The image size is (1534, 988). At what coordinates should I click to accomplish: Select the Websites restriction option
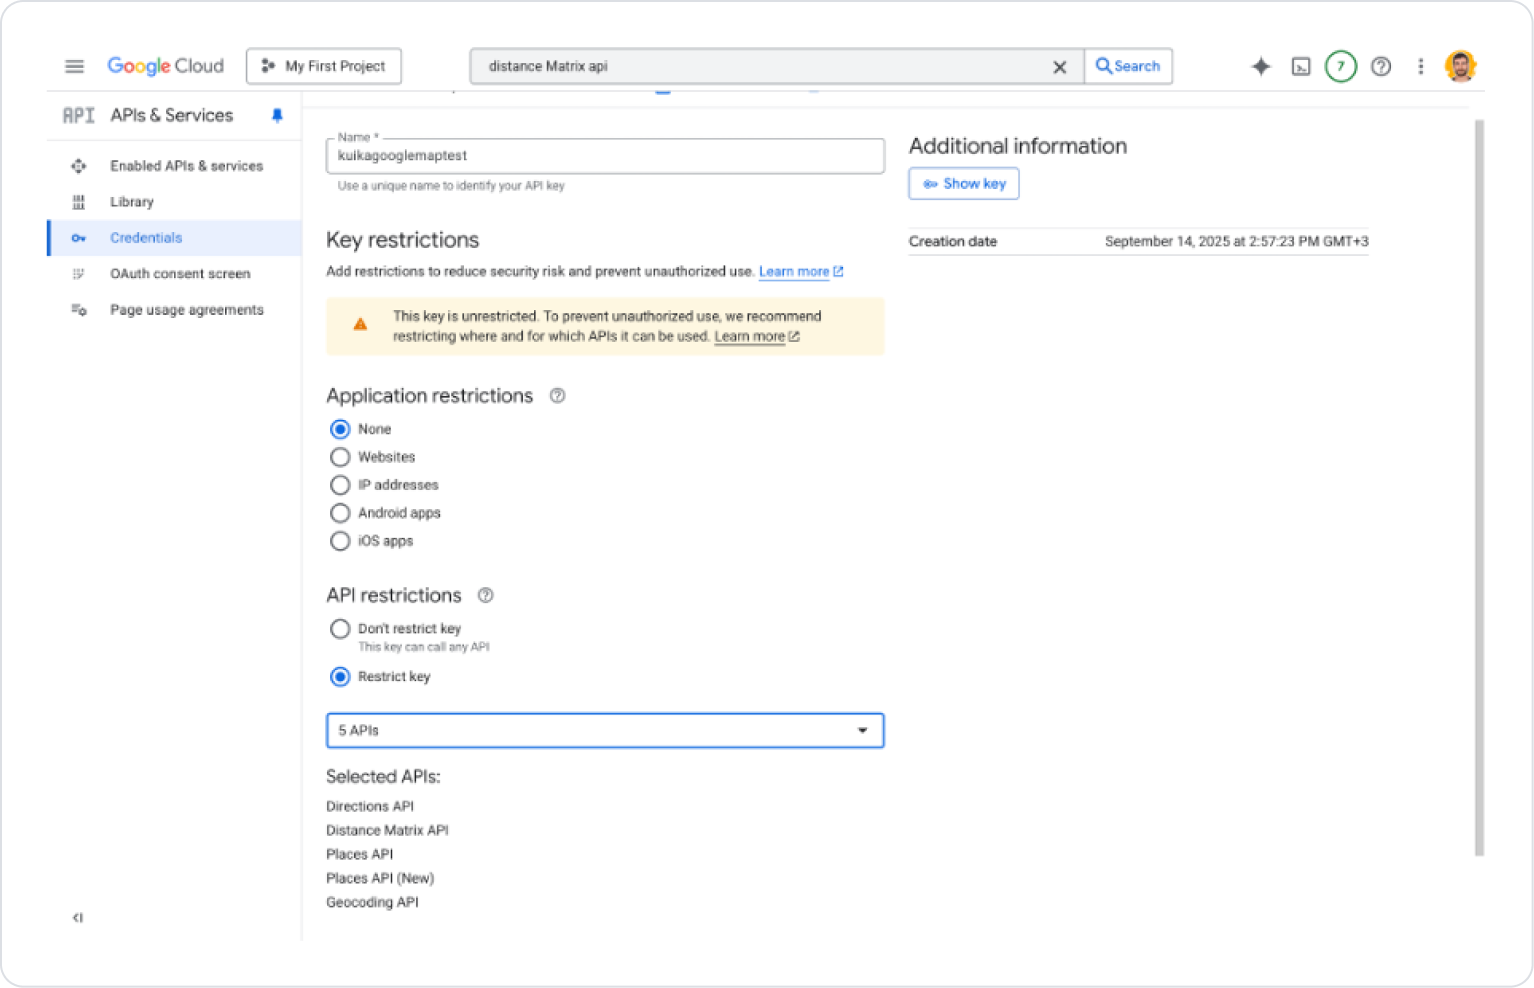tap(340, 457)
